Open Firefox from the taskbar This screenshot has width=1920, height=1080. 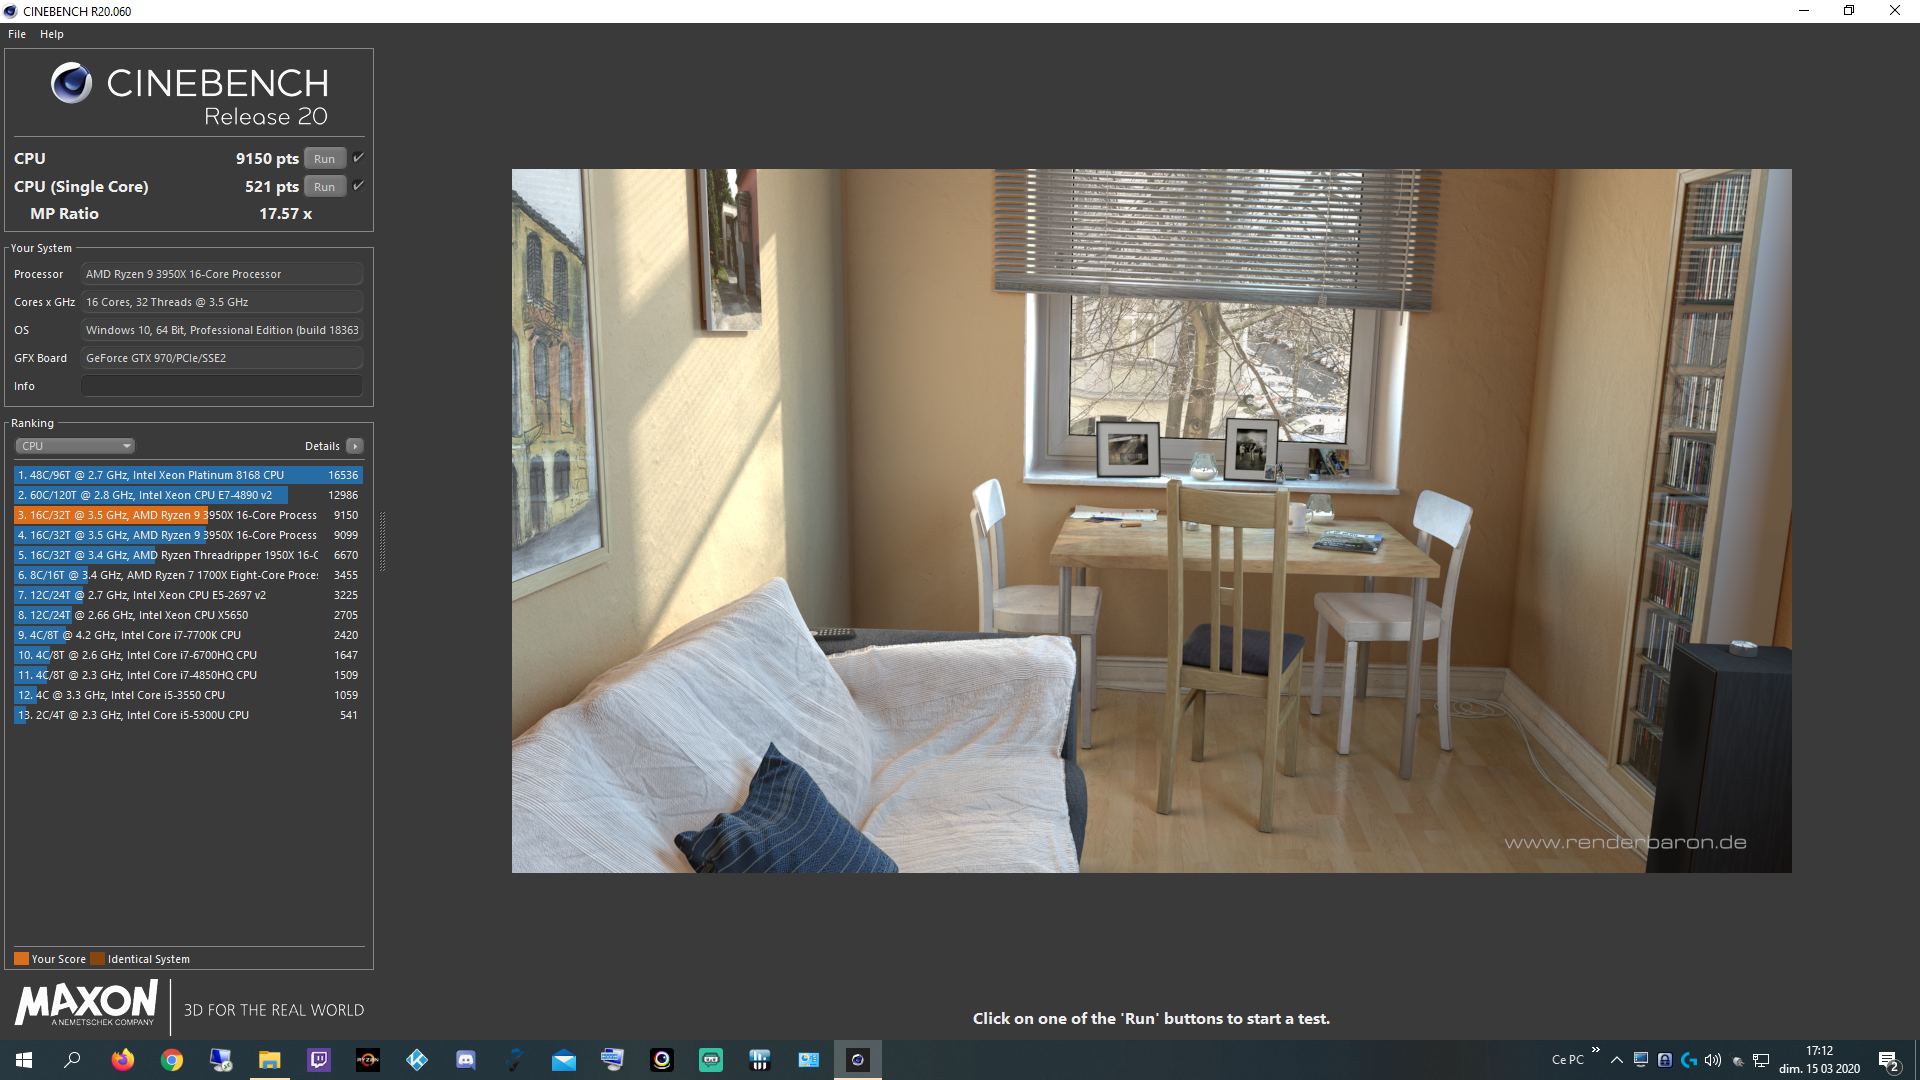pos(123,1060)
